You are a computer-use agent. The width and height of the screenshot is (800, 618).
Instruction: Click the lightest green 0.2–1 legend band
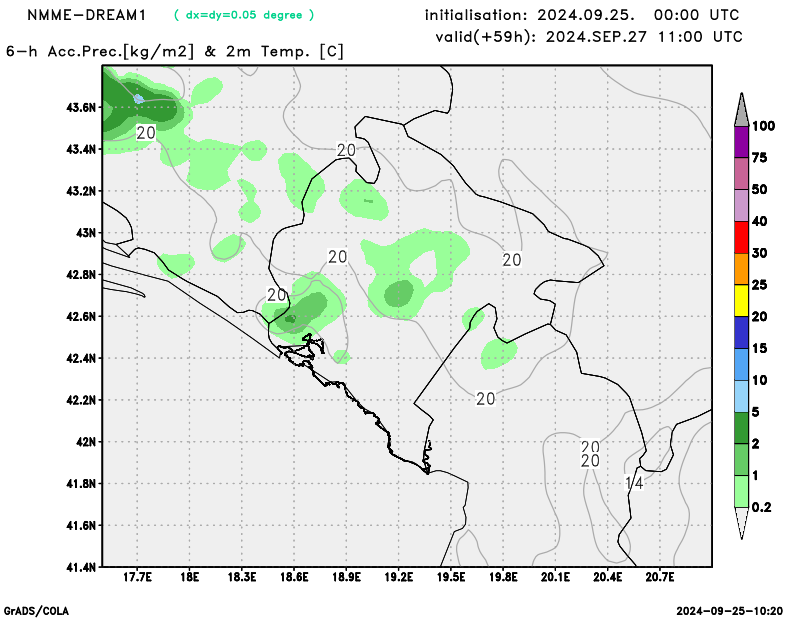741,491
